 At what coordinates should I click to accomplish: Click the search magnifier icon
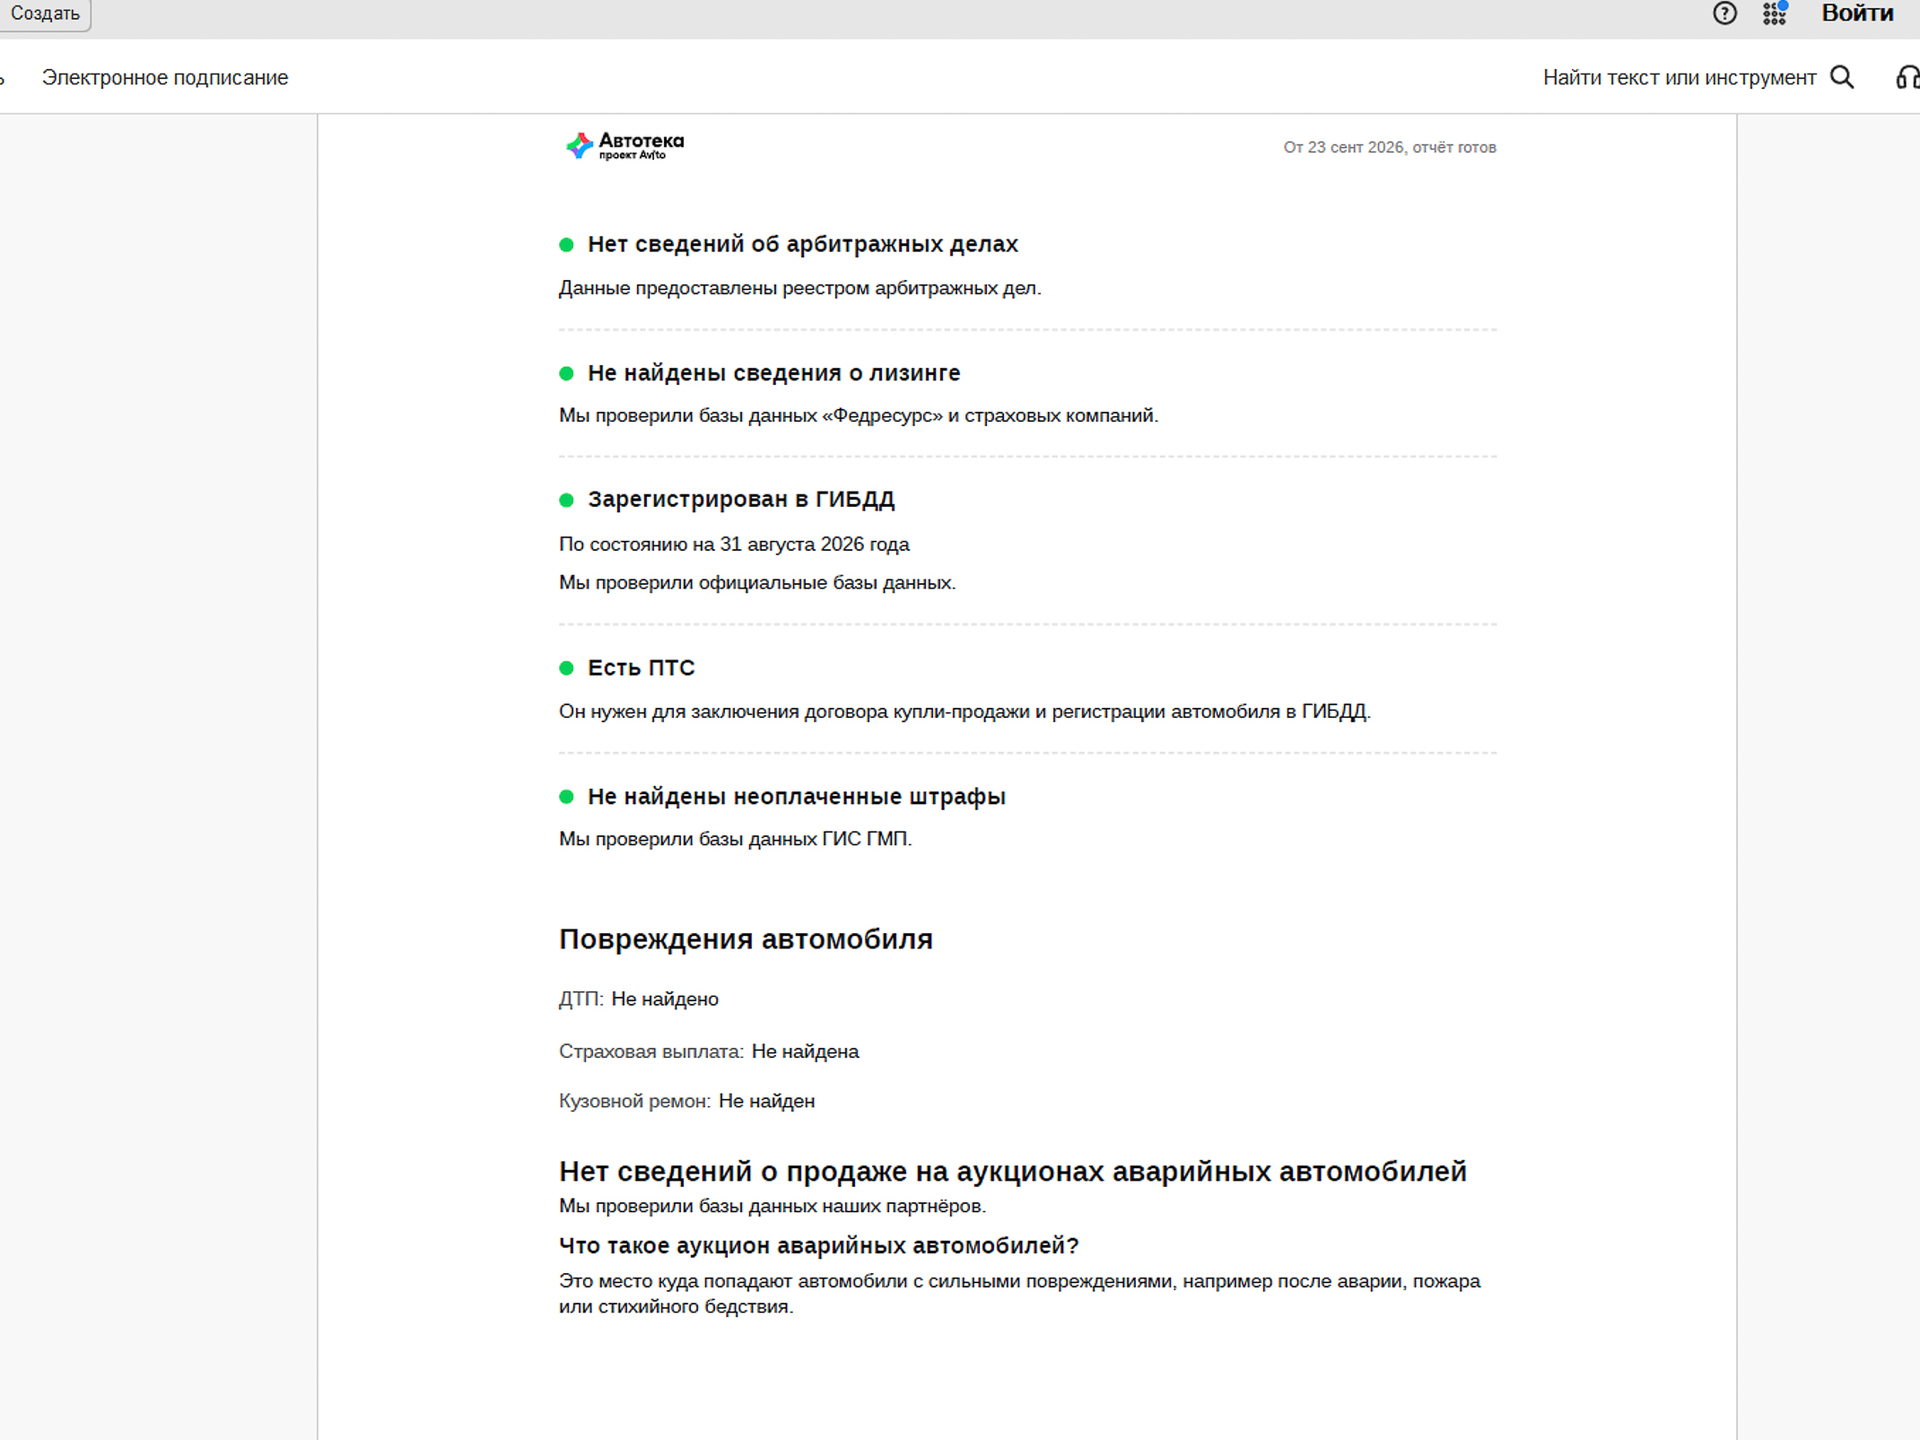pyautogui.click(x=1842, y=77)
